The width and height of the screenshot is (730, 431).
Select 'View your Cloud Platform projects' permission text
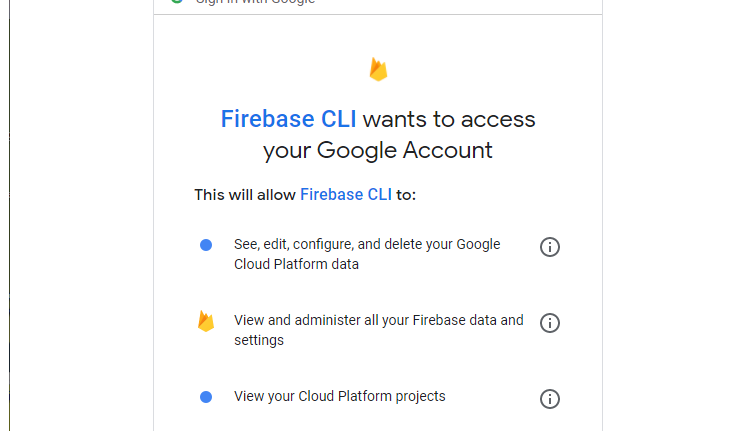pyautogui.click(x=340, y=396)
